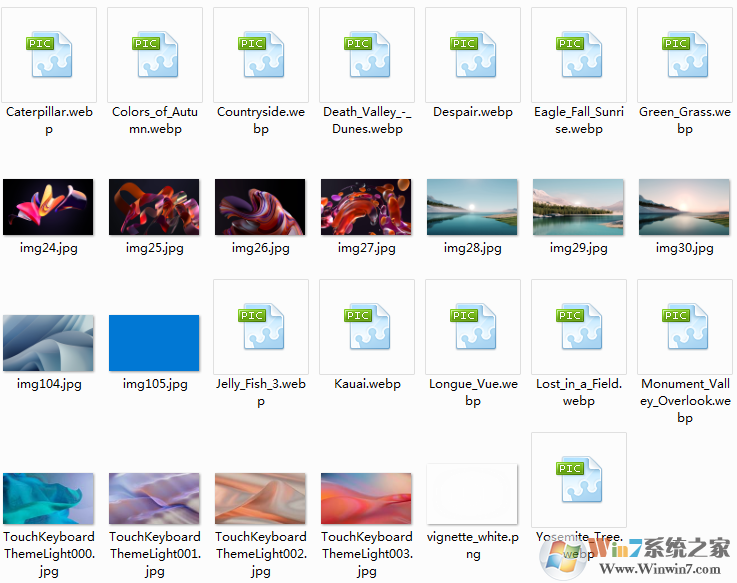Click the img25.jpg thumbnail
This screenshot has height=583, width=737.
(154, 207)
